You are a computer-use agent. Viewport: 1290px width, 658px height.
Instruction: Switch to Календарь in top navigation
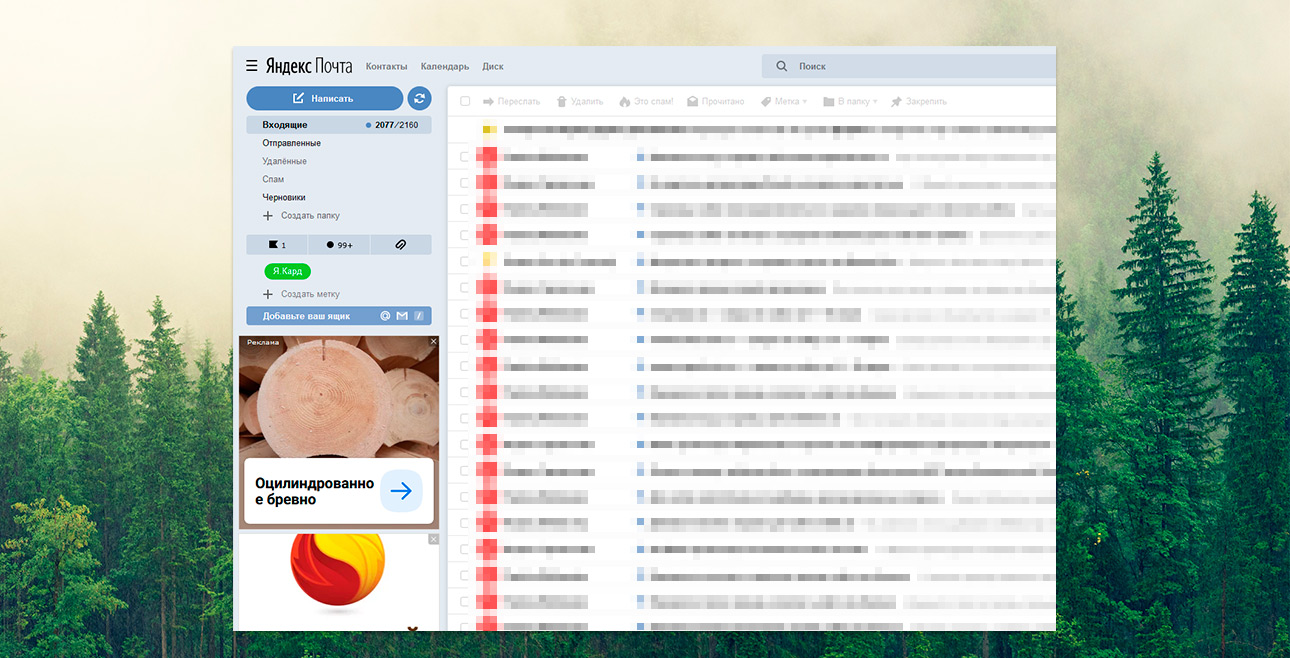coord(444,67)
